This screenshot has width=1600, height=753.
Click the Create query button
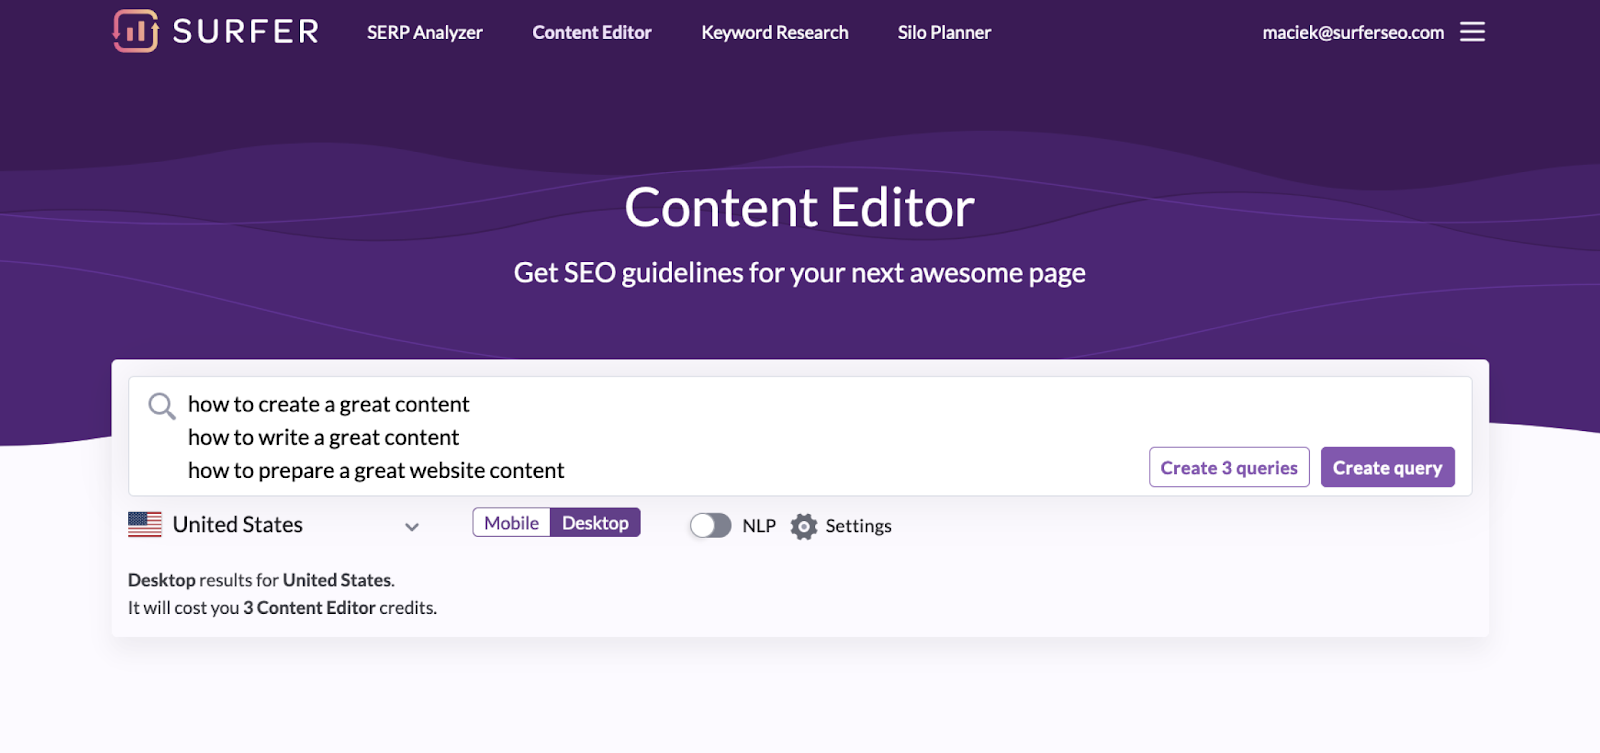click(1388, 467)
